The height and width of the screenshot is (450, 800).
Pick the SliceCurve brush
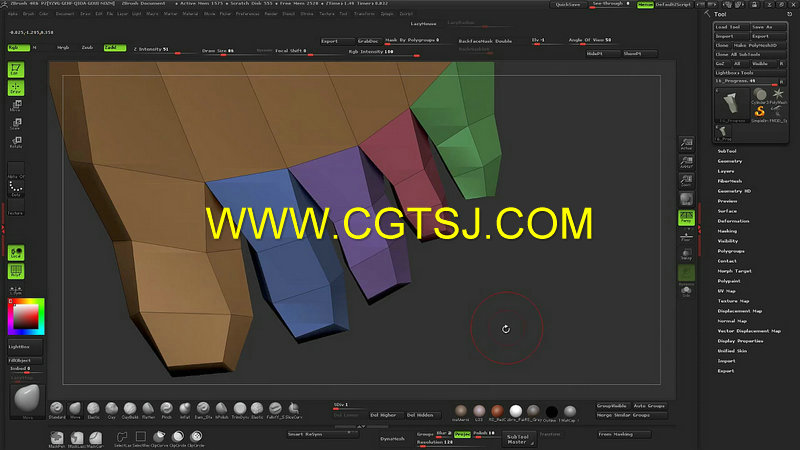click(294, 410)
